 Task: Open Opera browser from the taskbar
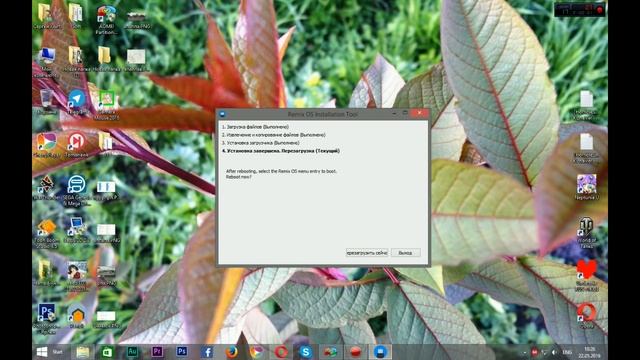coord(281,352)
